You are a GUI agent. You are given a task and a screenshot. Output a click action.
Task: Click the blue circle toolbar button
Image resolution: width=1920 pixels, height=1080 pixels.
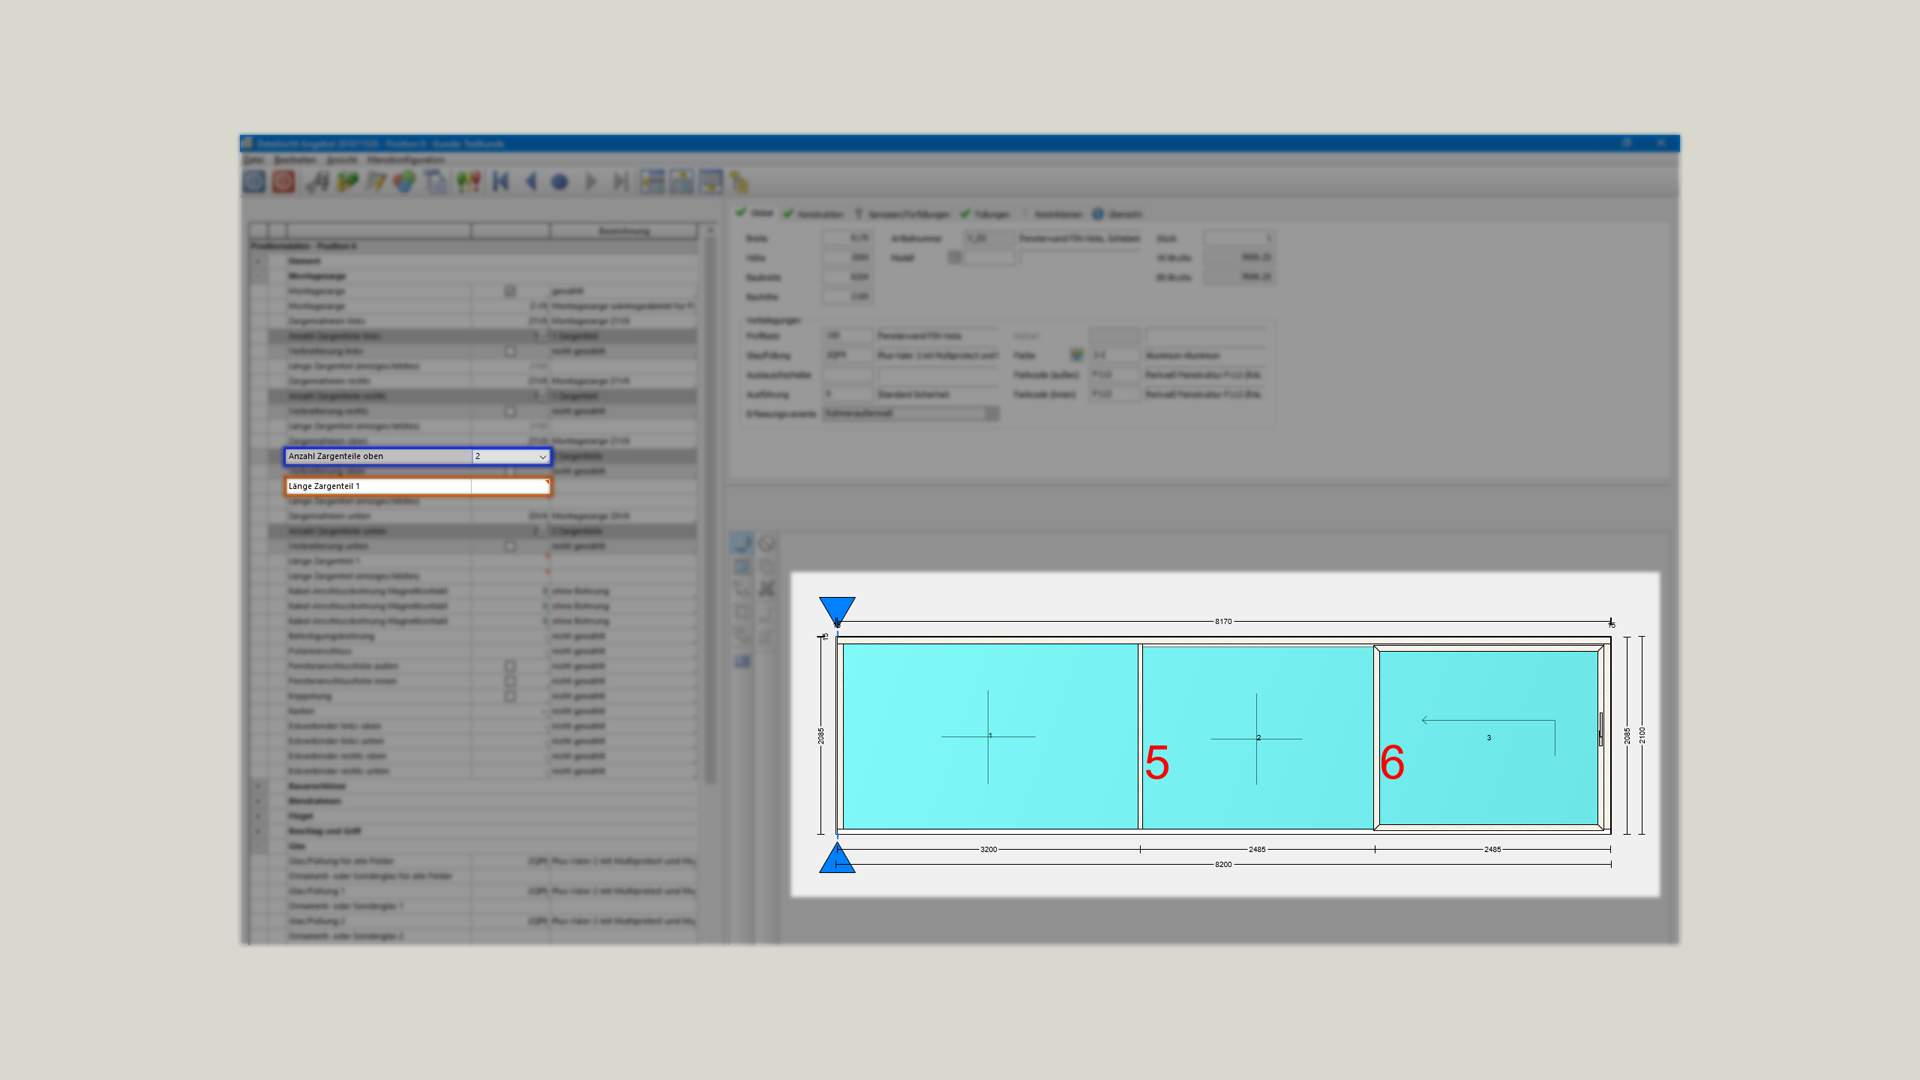[560, 182]
